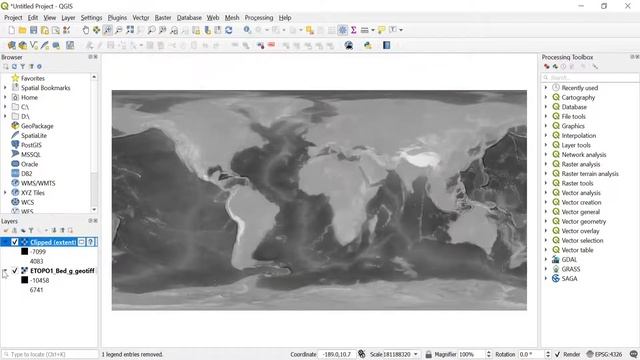The image size is (640, 360).
Task: Expand the Home node in Browser
Action: tap(5, 97)
